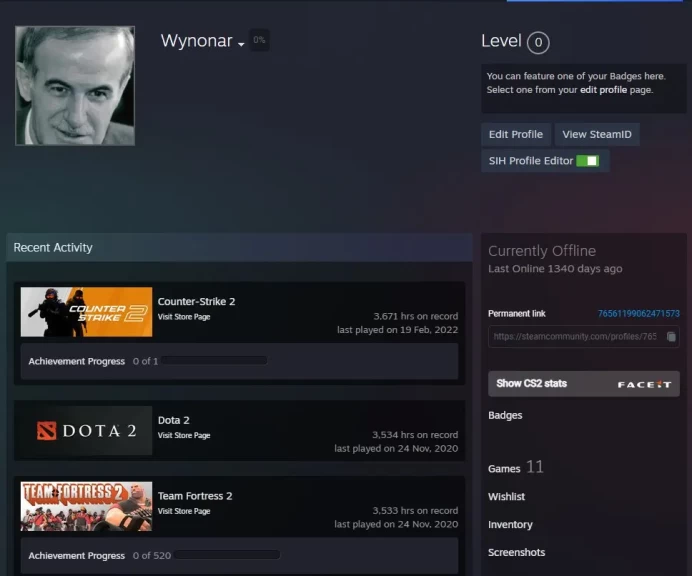The height and width of the screenshot is (576, 692).
Task: Click the profile avatar image
Action: (75, 86)
